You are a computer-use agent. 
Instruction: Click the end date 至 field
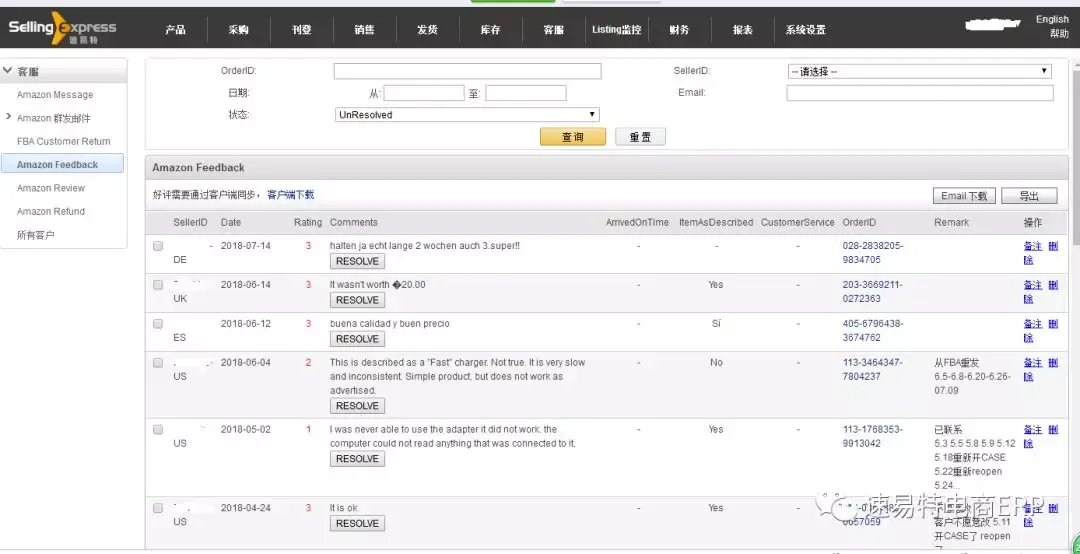pyautogui.click(x=526, y=93)
